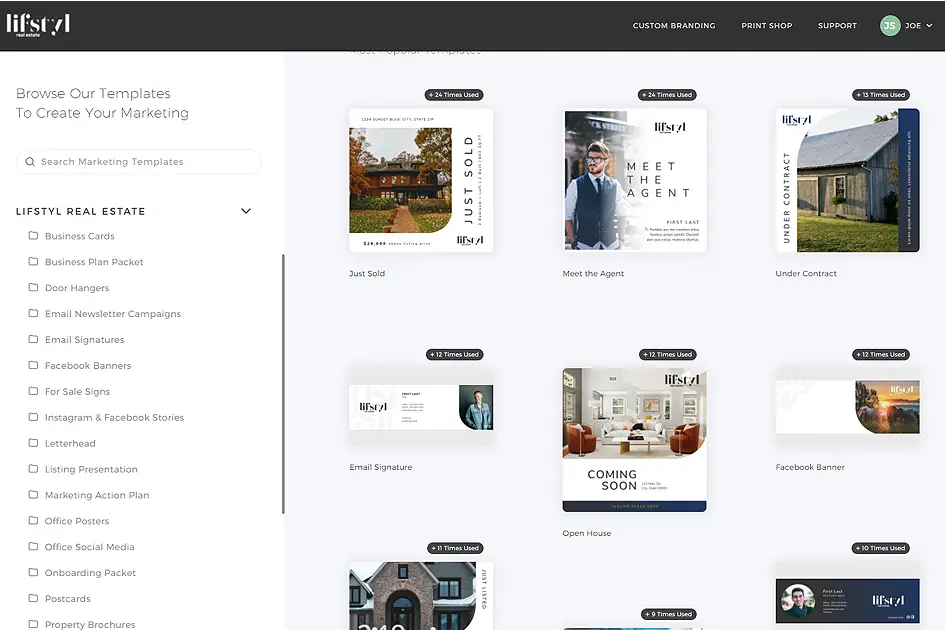This screenshot has height=630, width=945.
Task: Select Listing Presentation category
Action: (91, 470)
